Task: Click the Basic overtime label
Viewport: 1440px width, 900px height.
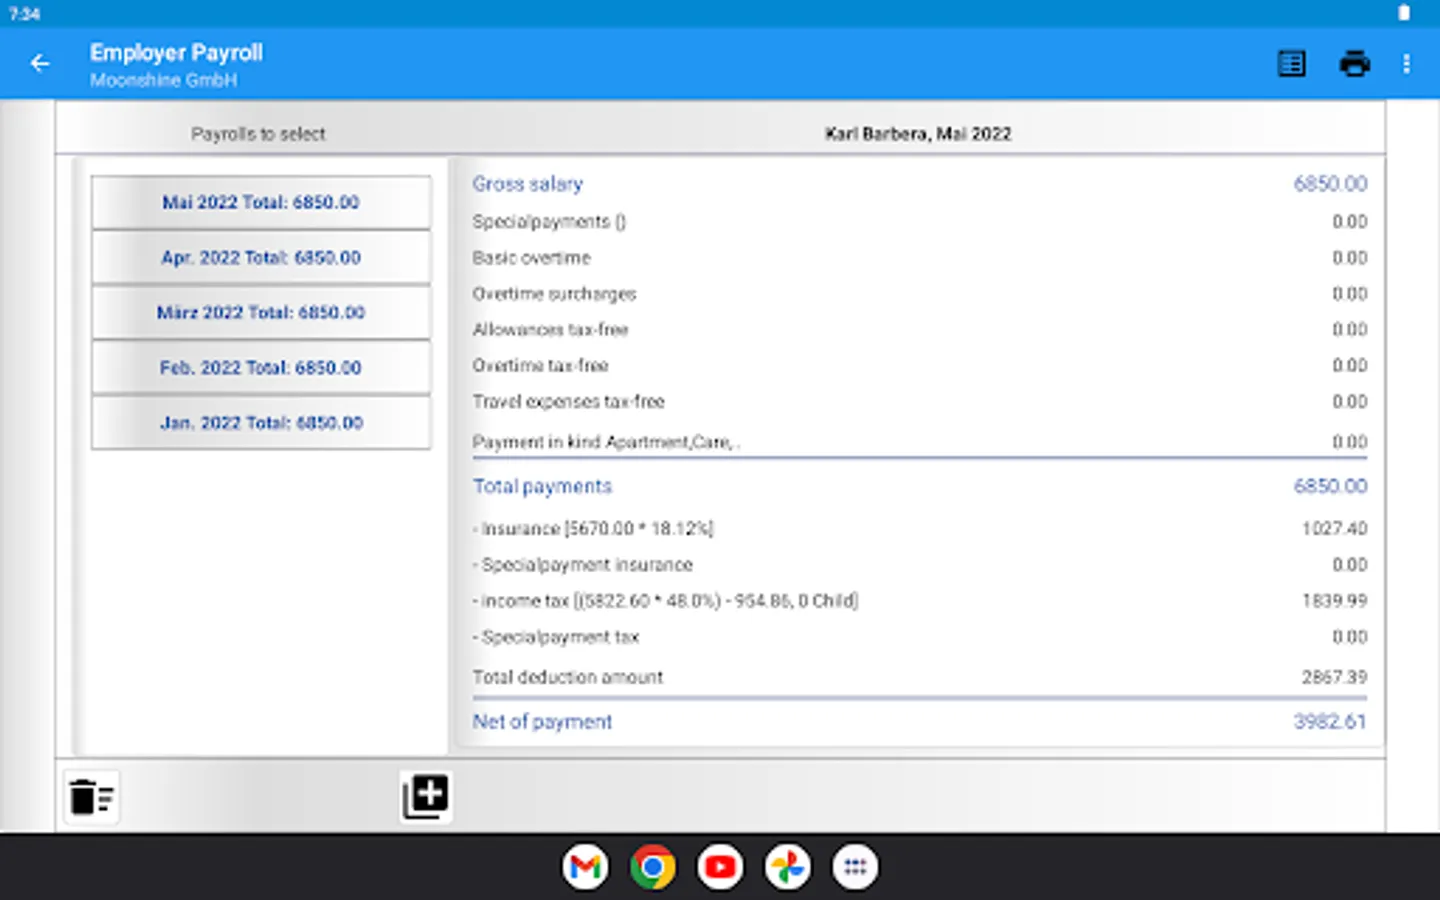Action: click(x=531, y=258)
